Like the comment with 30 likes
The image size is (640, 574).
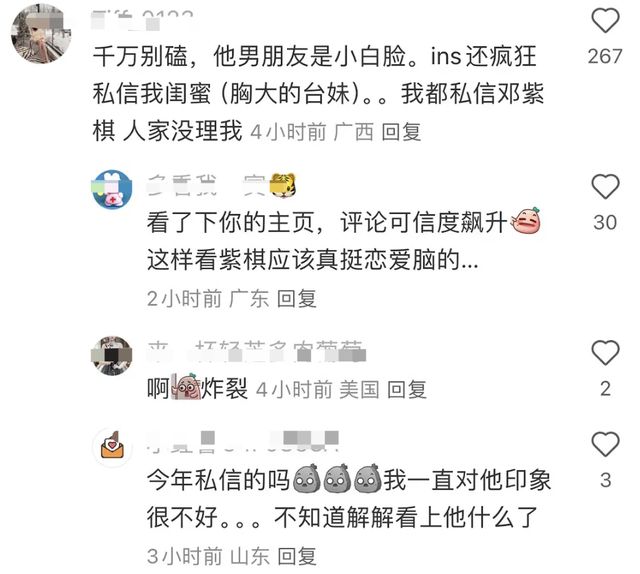605,187
